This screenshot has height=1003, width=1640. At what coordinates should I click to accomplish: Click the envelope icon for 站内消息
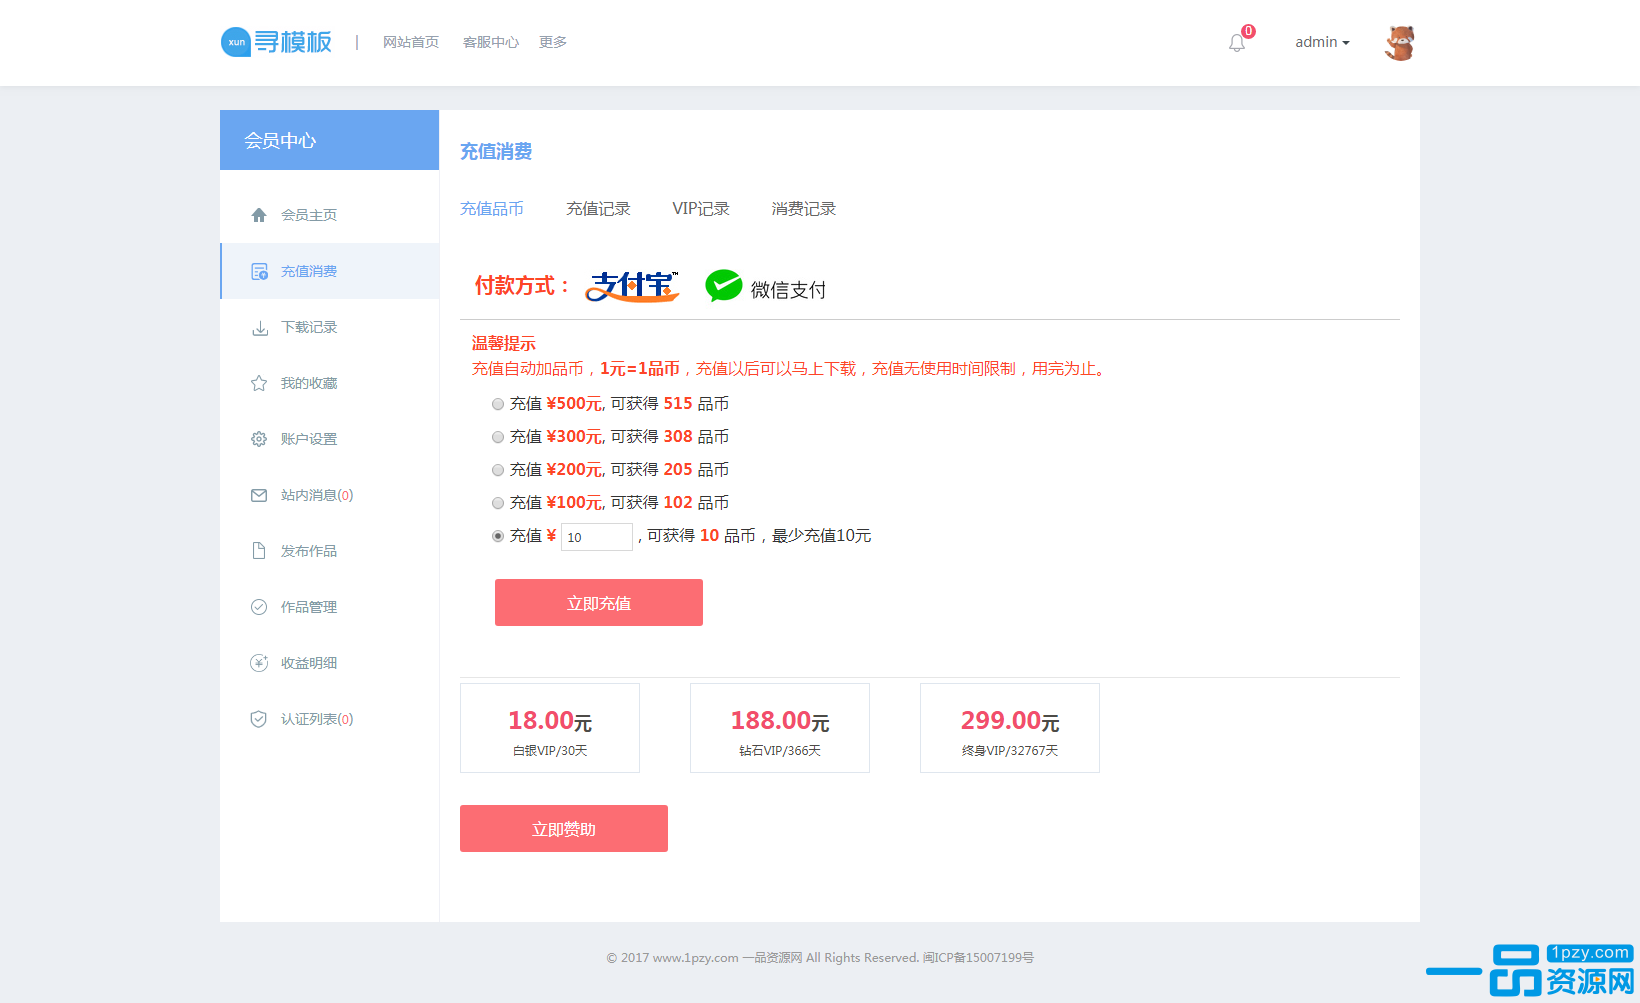(x=259, y=495)
